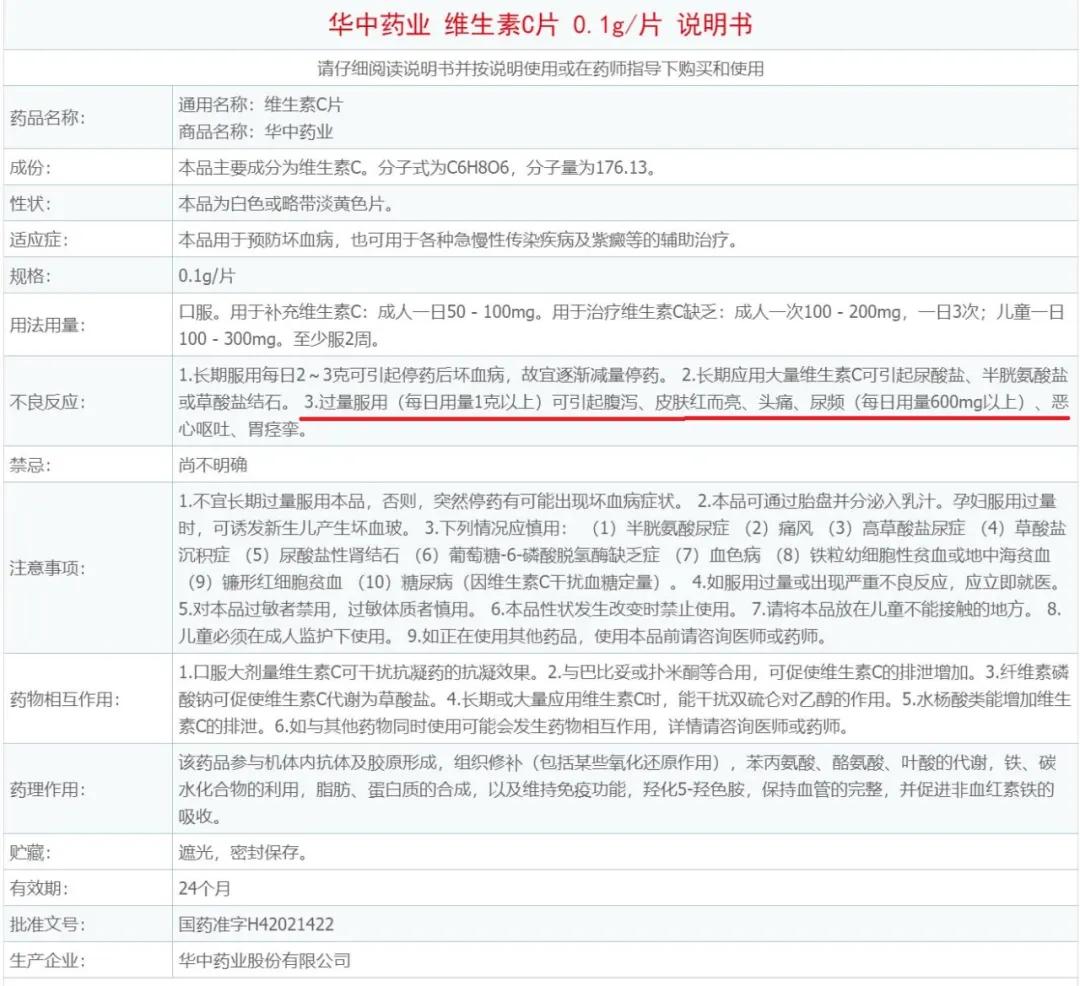
Task: Select the 规格 value 0.1g/片
Action: tap(203, 274)
